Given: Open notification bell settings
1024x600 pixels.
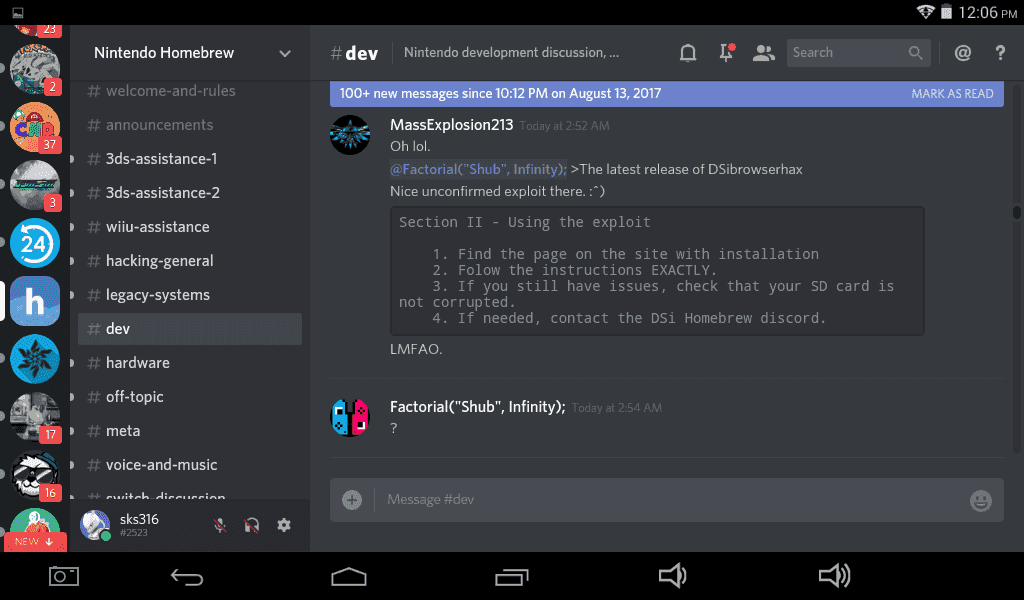Looking at the screenshot, I should coord(688,53).
